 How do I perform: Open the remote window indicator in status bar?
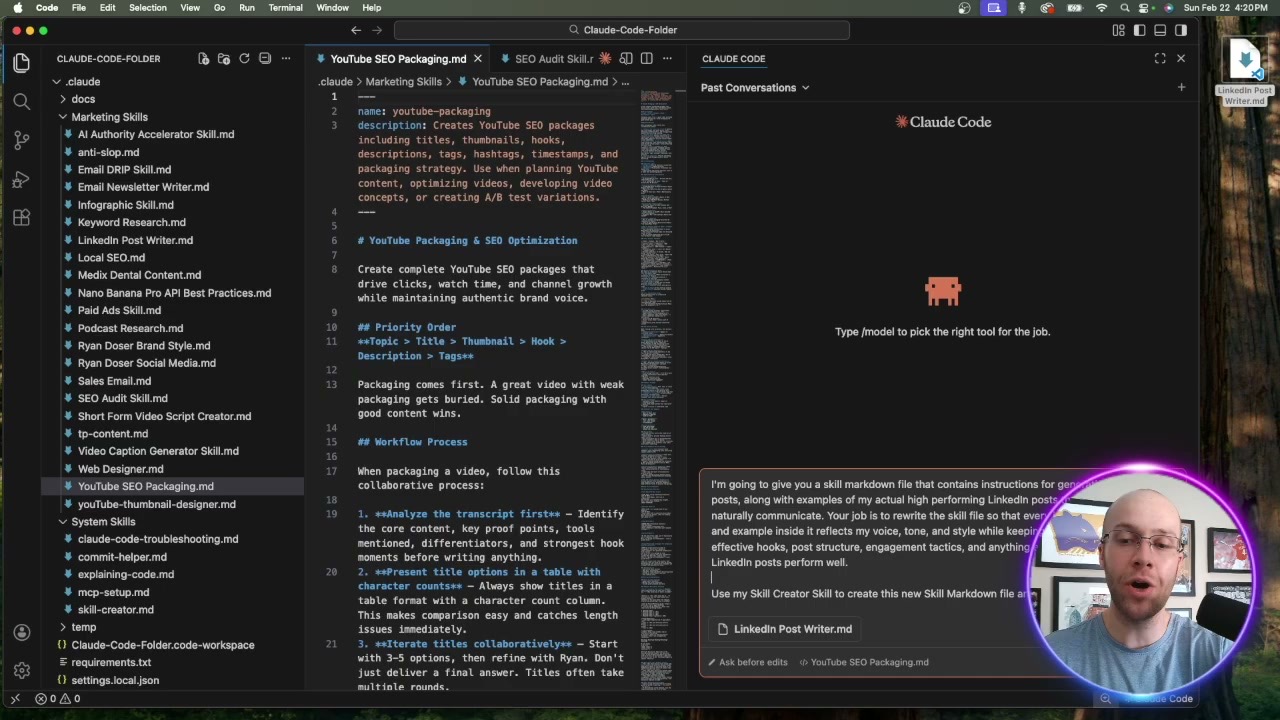pyautogui.click(x=15, y=699)
